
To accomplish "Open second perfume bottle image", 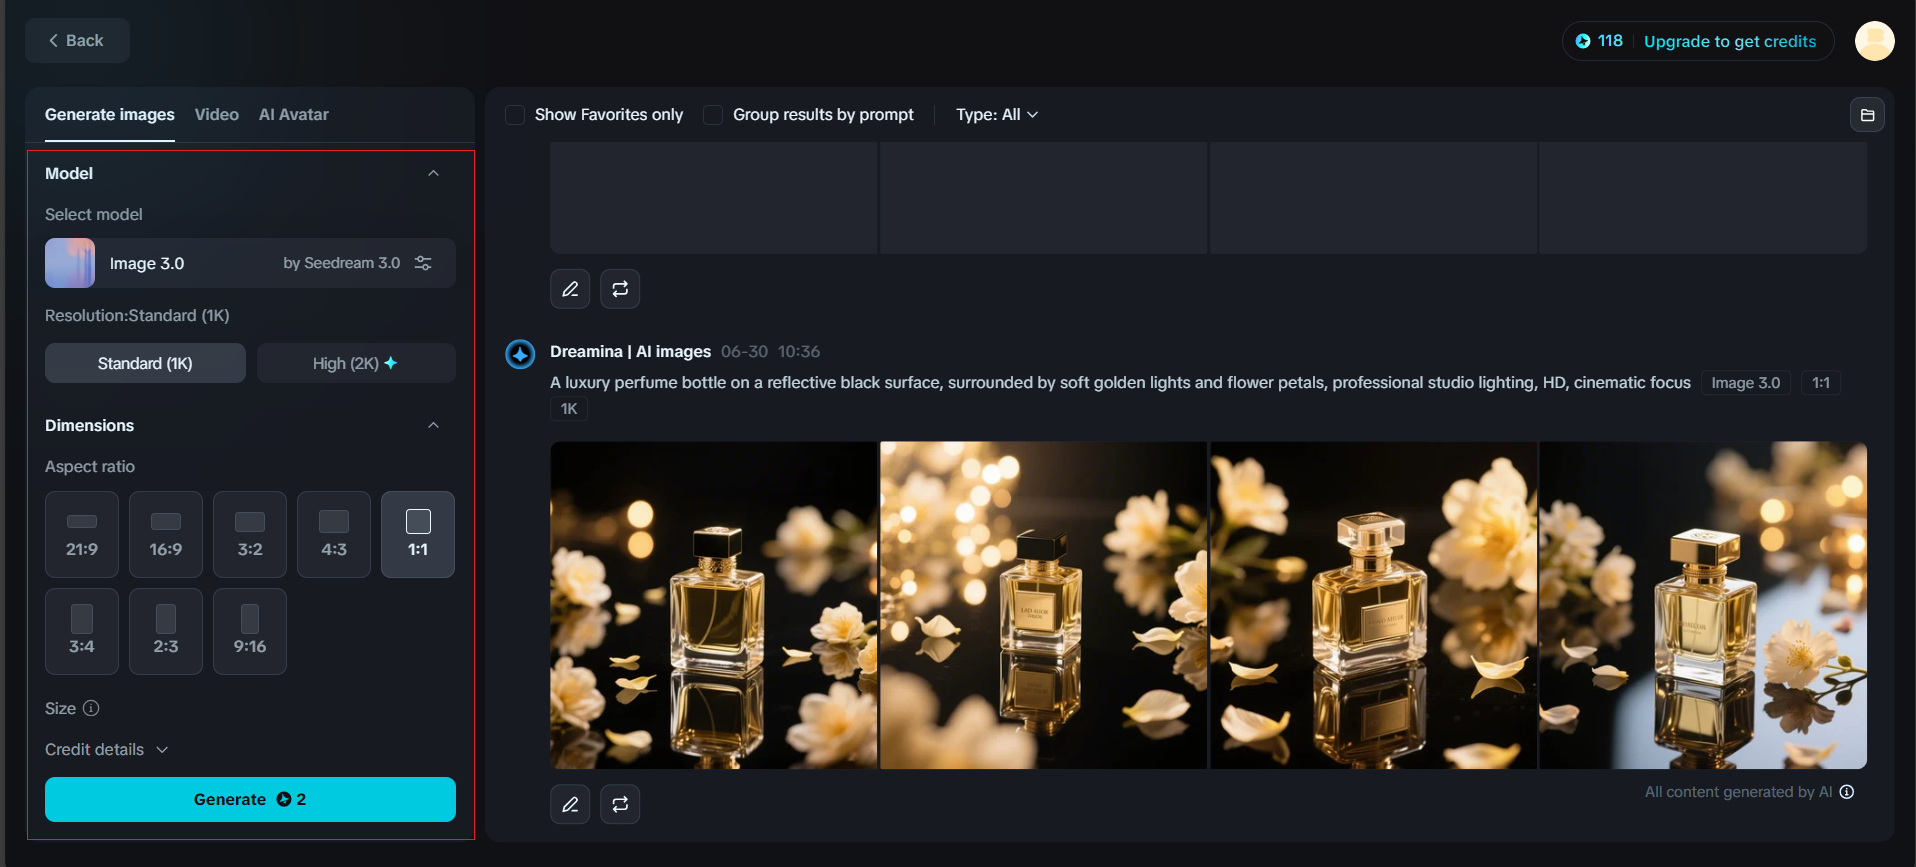I will [x=1043, y=605].
